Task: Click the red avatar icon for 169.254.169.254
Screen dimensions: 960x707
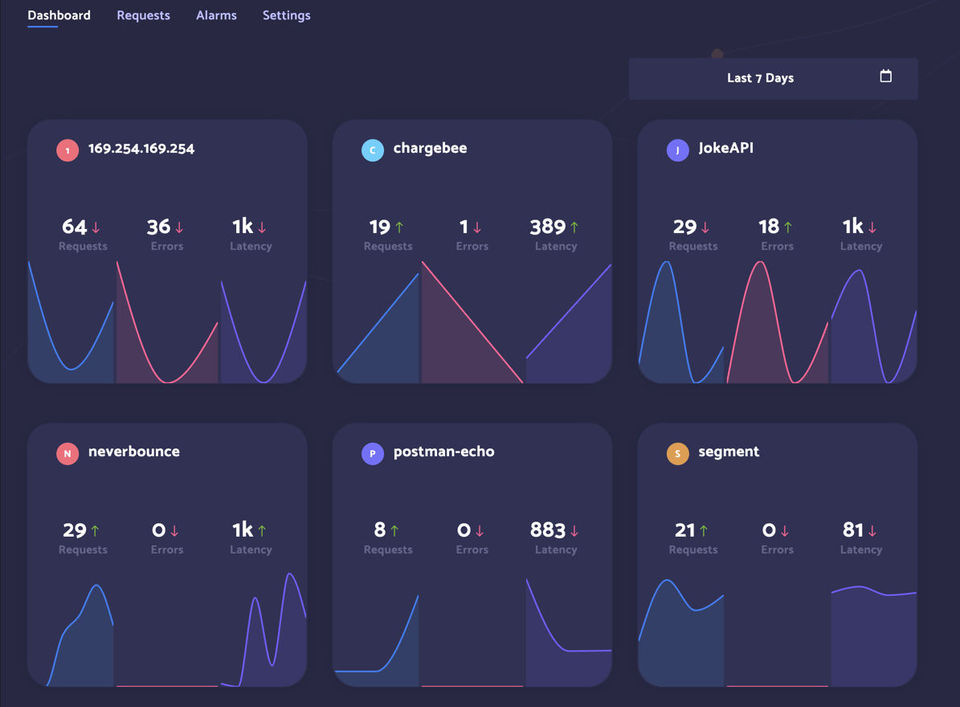Action: tap(67, 150)
